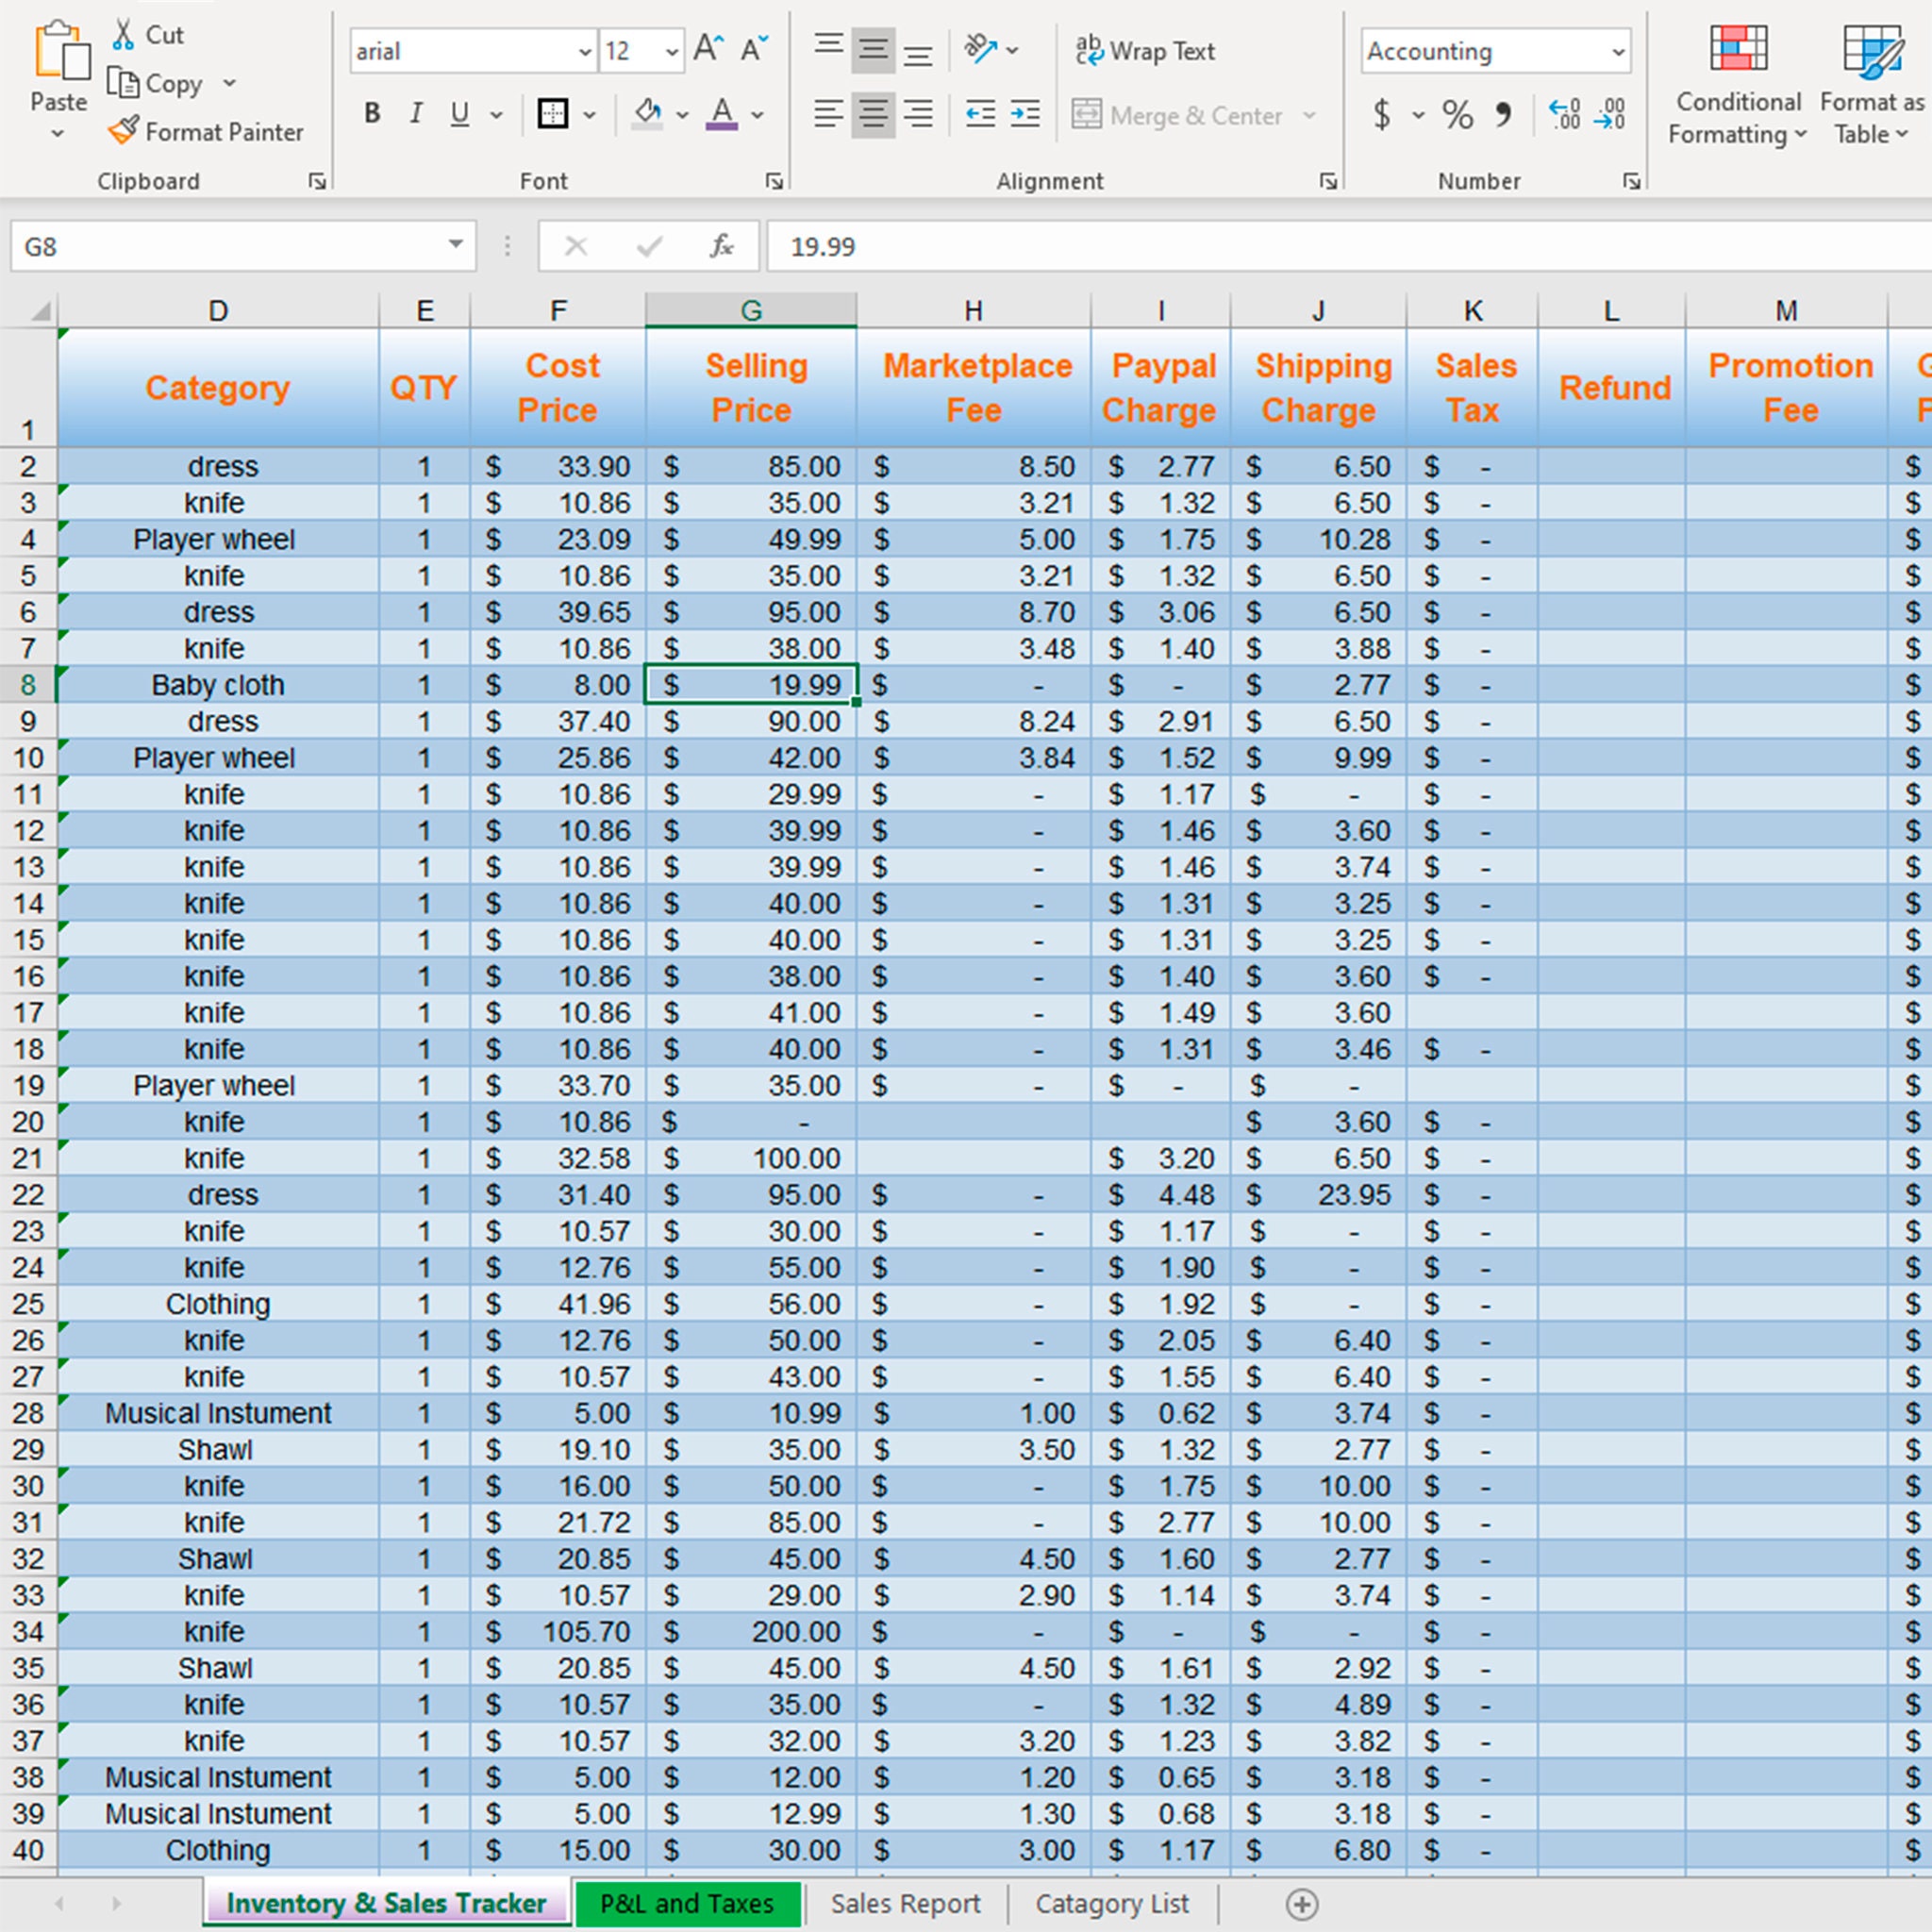This screenshot has width=1932, height=1932.
Task: Toggle Underline formatting
Action: [460, 114]
